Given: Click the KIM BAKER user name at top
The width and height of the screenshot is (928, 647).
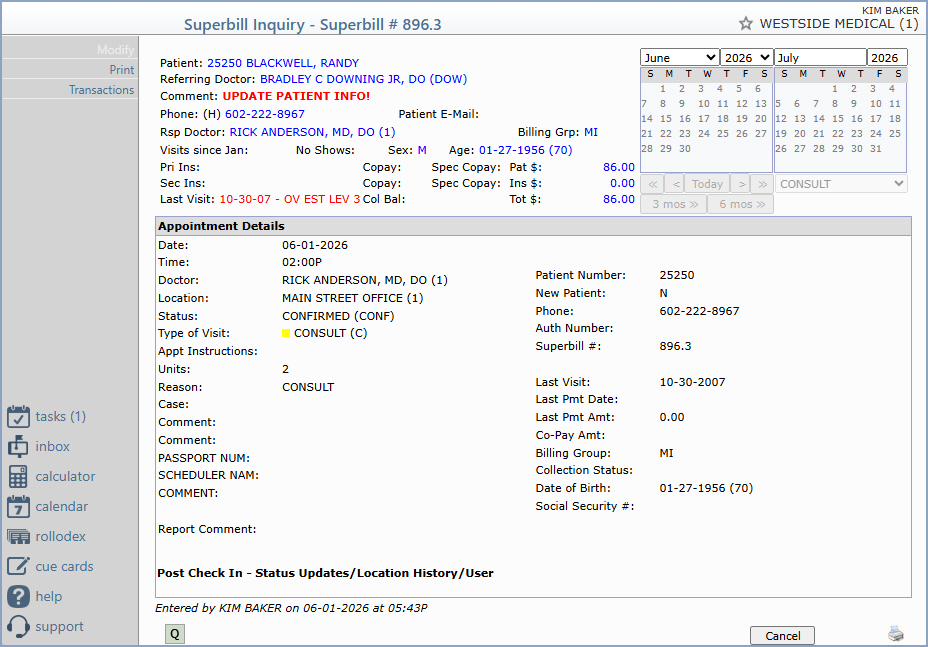Looking at the screenshot, I should [x=890, y=11].
